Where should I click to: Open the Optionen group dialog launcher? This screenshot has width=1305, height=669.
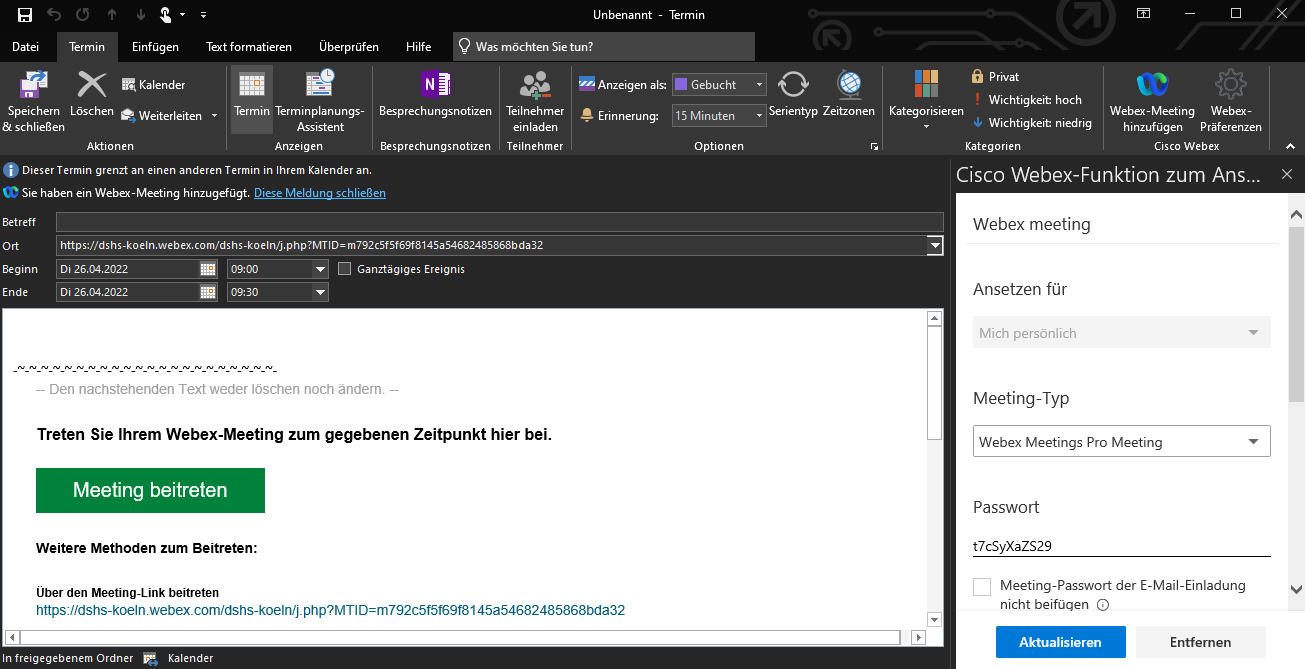tap(874, 147)
